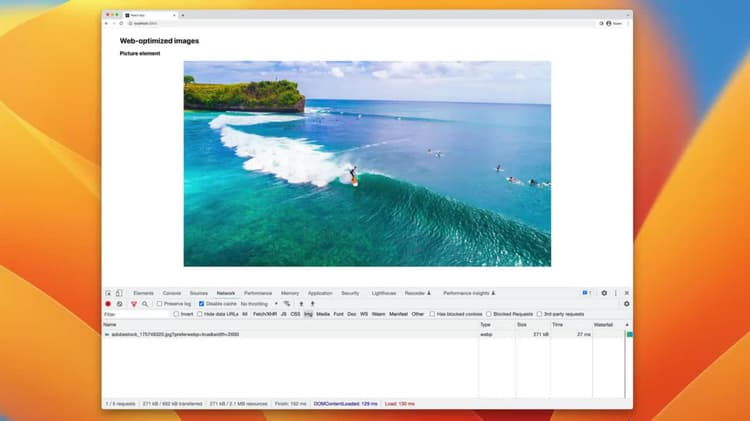Image resolution: width=750 pixels, height=421 pixels.
Task: Open the Performance tab
Action: pyautogui.click(x=258, y=293)
